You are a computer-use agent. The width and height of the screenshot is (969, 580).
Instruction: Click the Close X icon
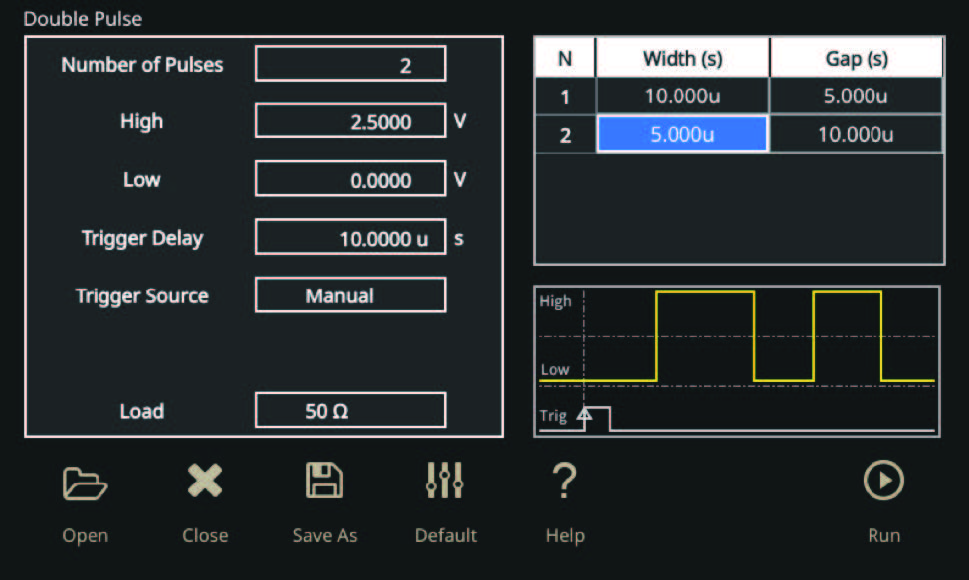(205, 483)
